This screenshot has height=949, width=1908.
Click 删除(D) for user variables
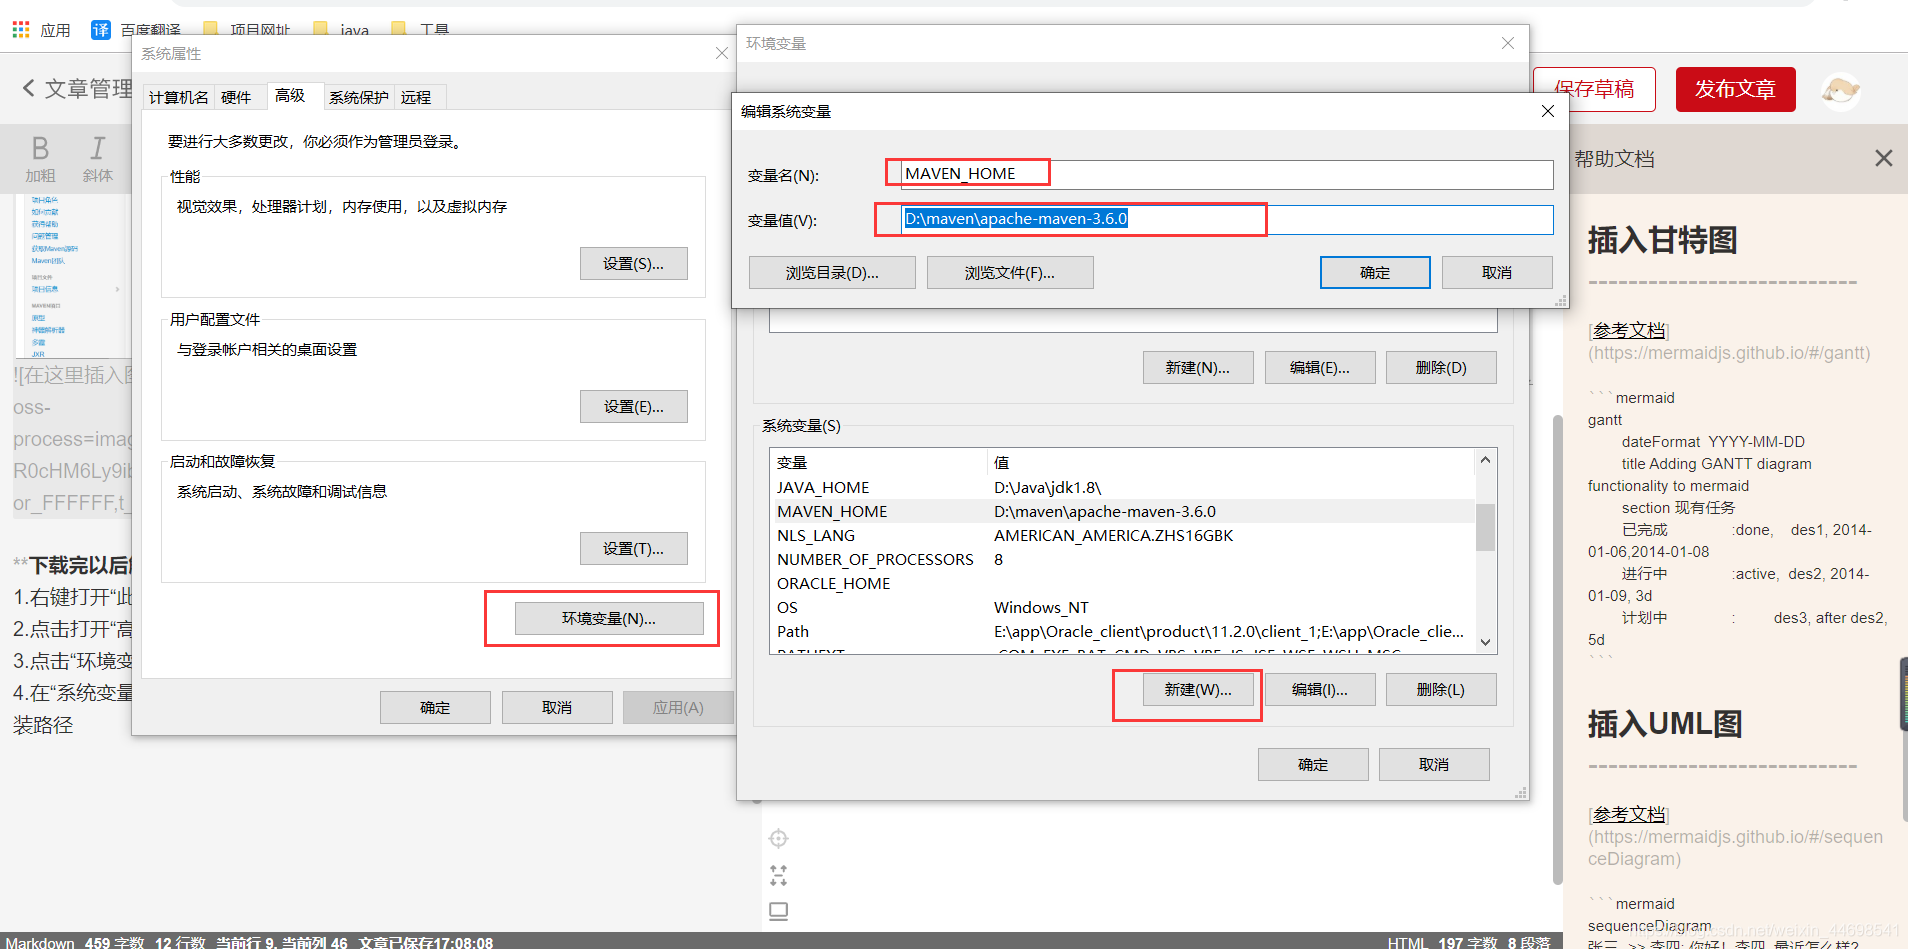pos(1441,367)
